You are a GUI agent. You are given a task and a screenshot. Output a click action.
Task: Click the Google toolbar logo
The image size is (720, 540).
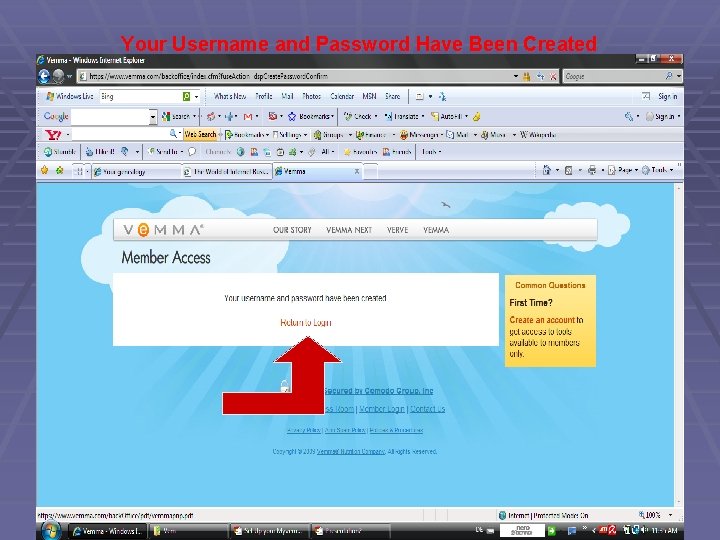pyautogui.click(x=56, y=116)
